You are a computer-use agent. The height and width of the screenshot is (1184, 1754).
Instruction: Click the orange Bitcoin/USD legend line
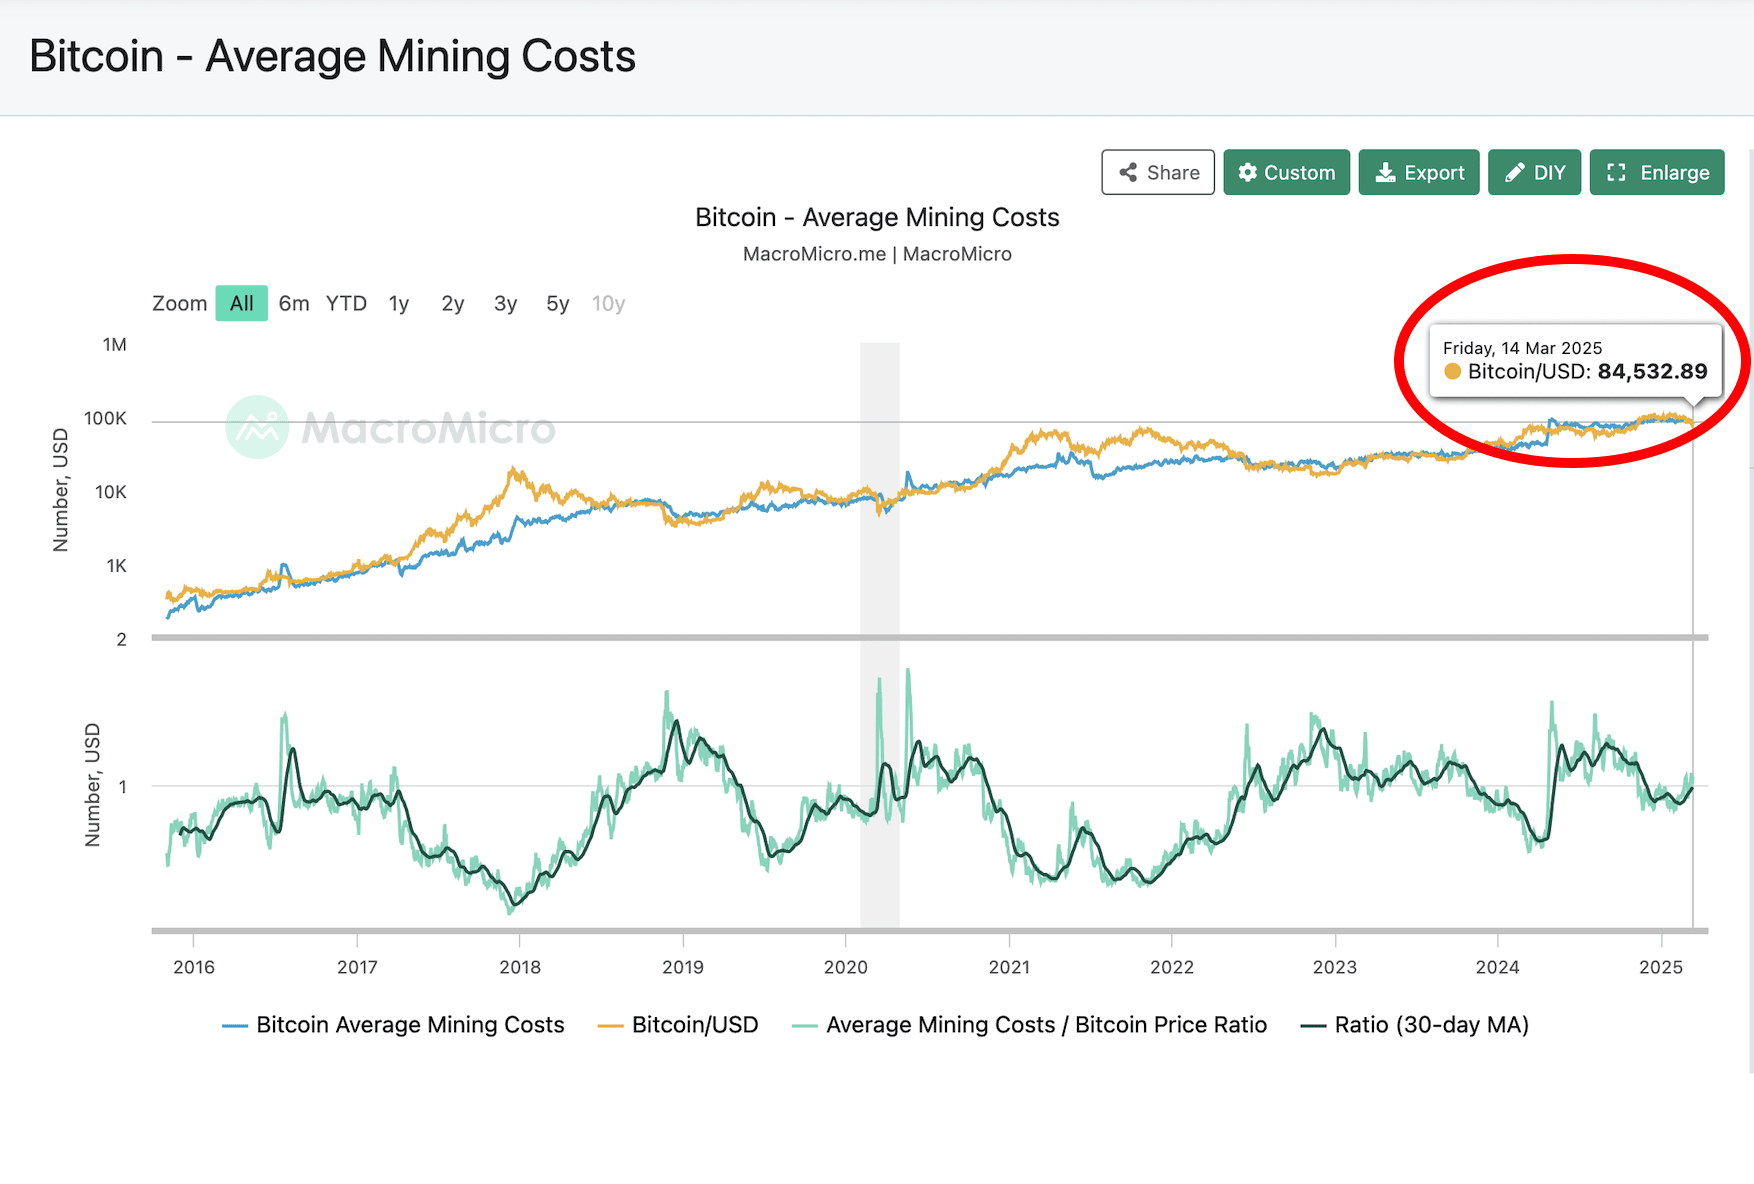pyautogui.click(x=610, y=1026)
